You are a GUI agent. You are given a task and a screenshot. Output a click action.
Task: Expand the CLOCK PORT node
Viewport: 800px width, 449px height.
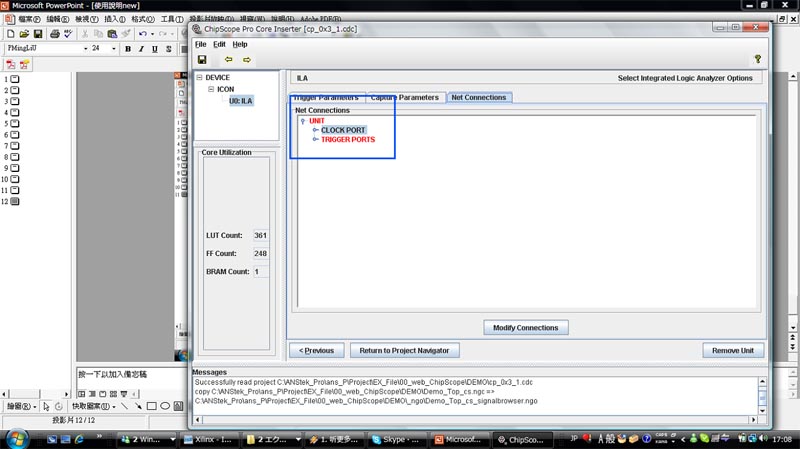pos(315,130)
